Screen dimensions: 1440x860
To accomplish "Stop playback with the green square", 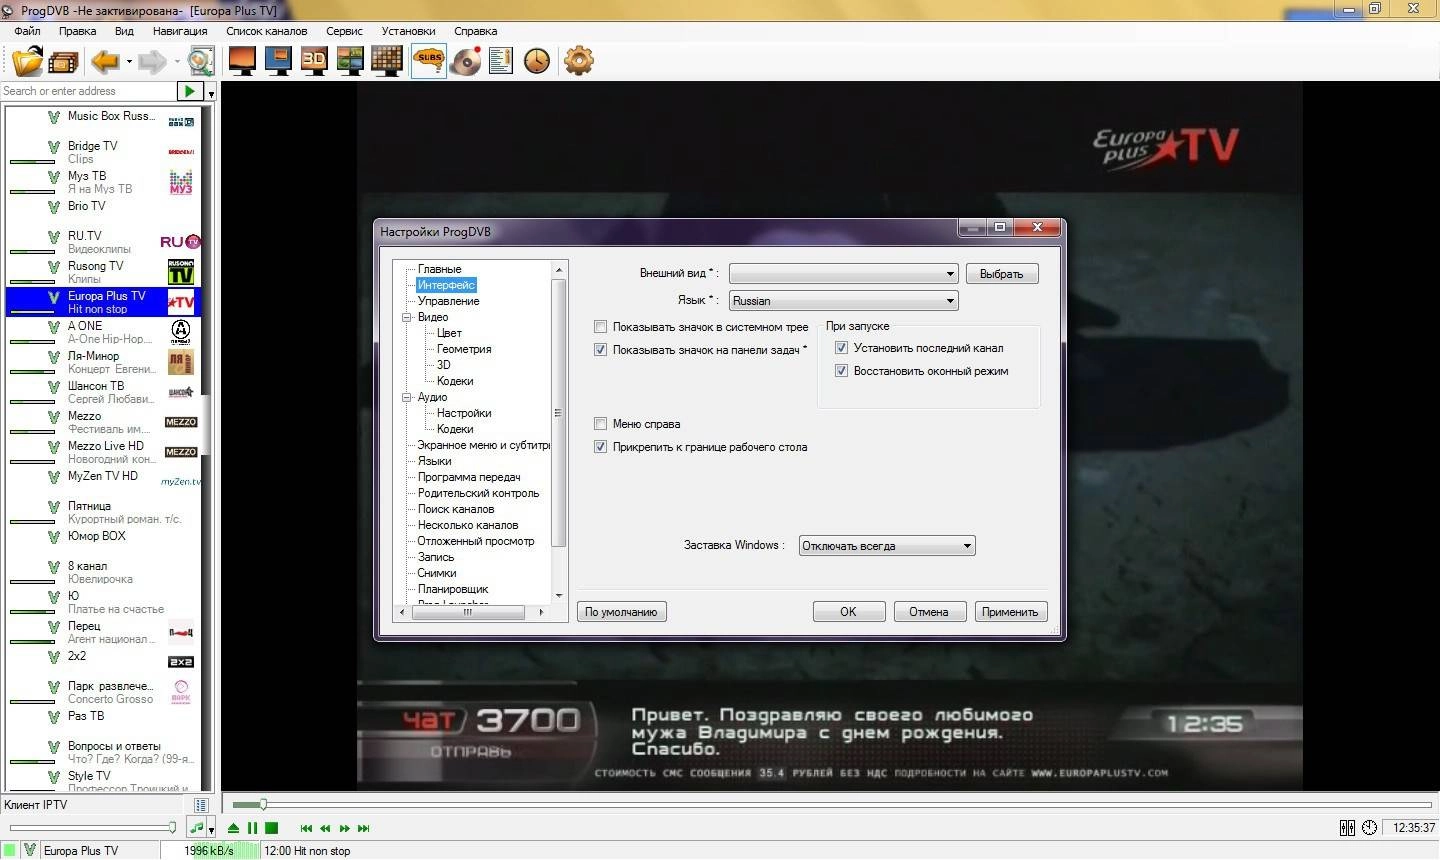I will pyautogui.click(x=271, y=828).
